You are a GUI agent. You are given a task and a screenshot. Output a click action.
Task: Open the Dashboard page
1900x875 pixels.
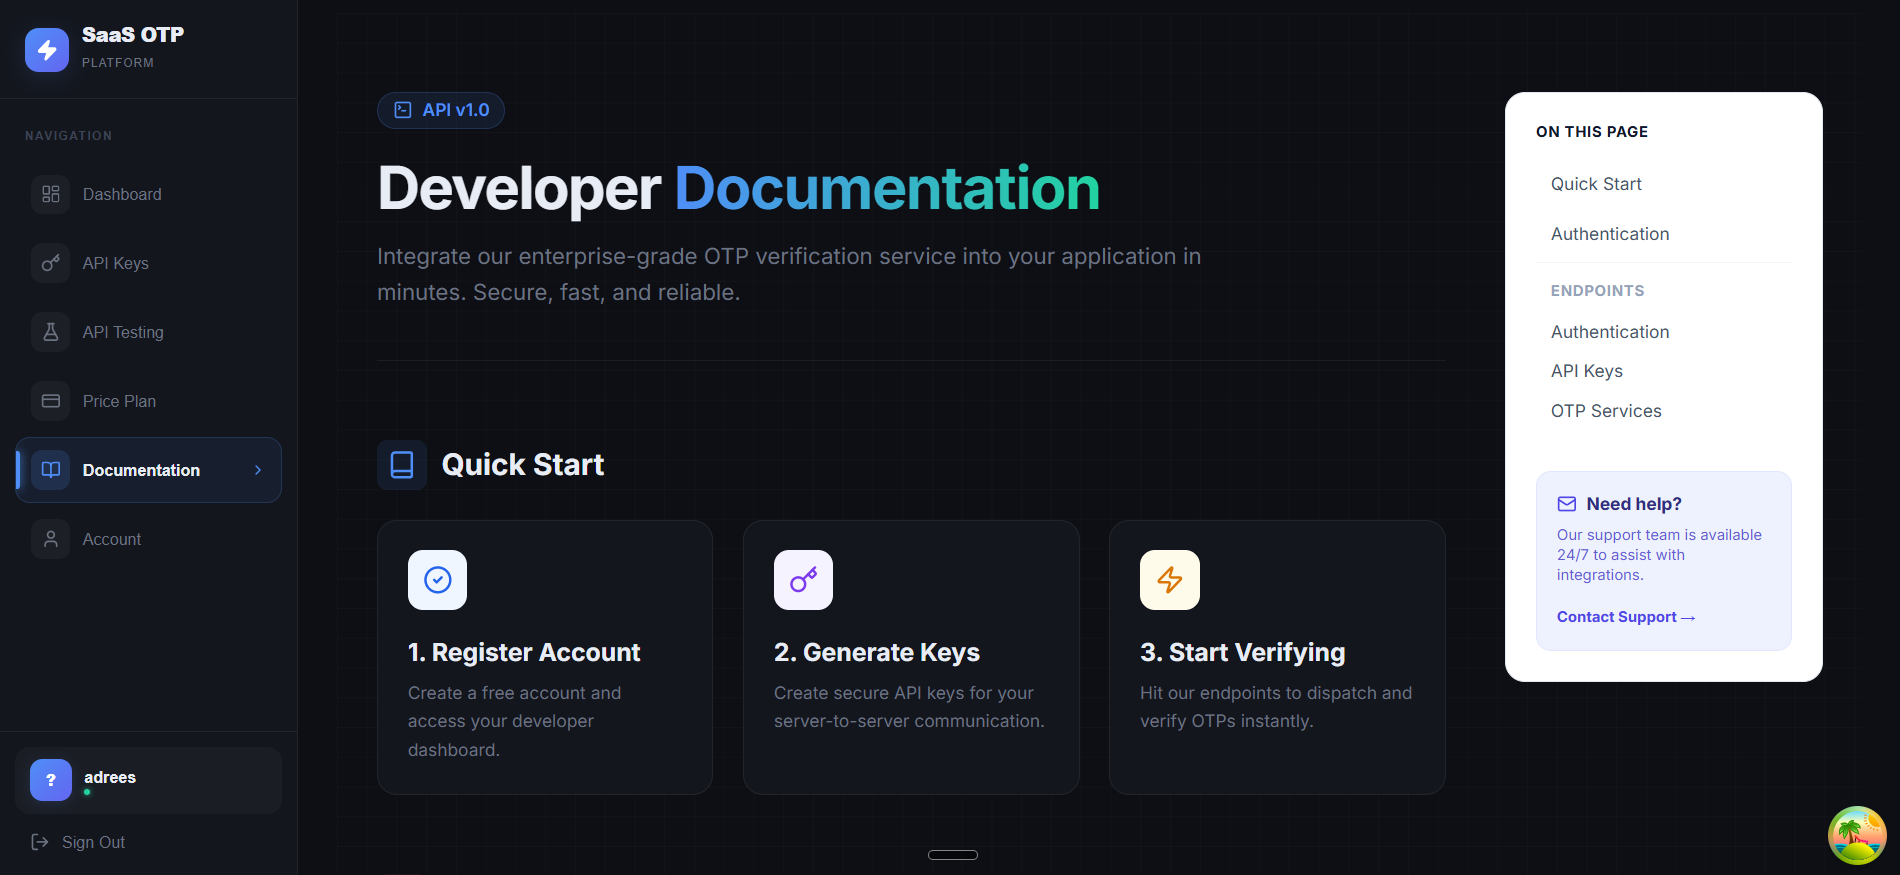[x=149, y=194]
